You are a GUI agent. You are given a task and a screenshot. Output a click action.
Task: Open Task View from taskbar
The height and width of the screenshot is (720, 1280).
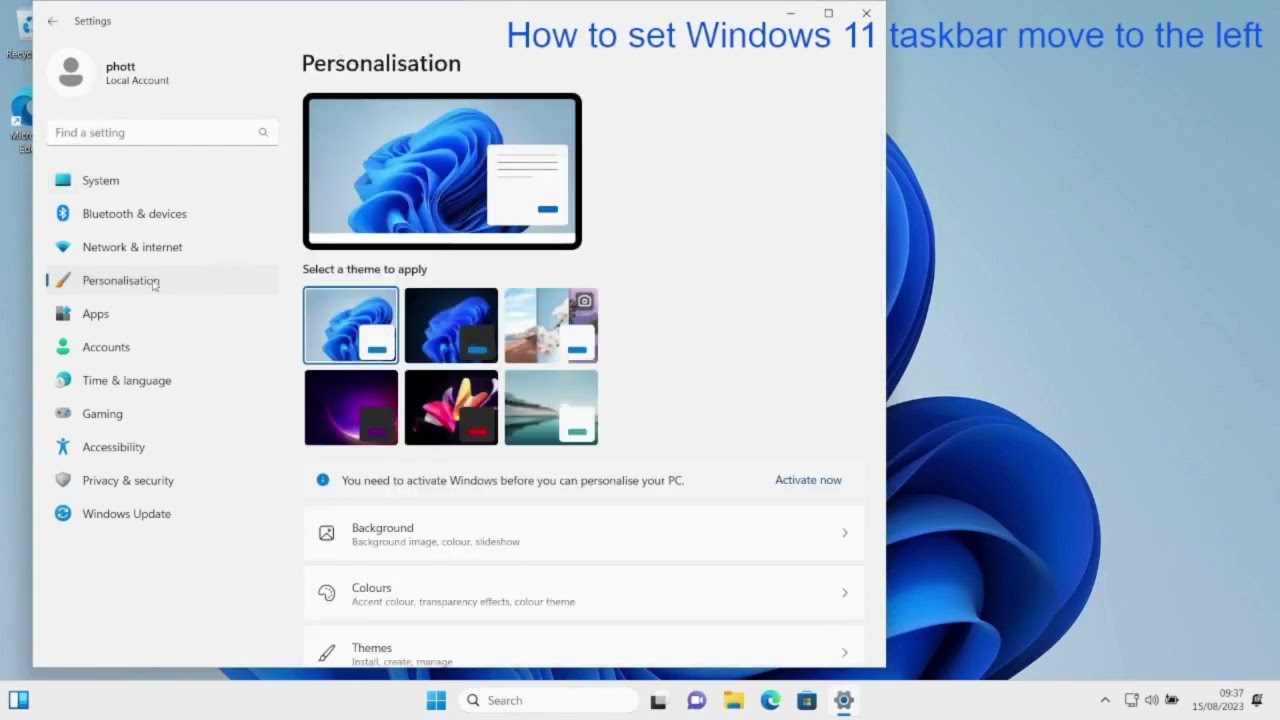[x=658, y=701]
